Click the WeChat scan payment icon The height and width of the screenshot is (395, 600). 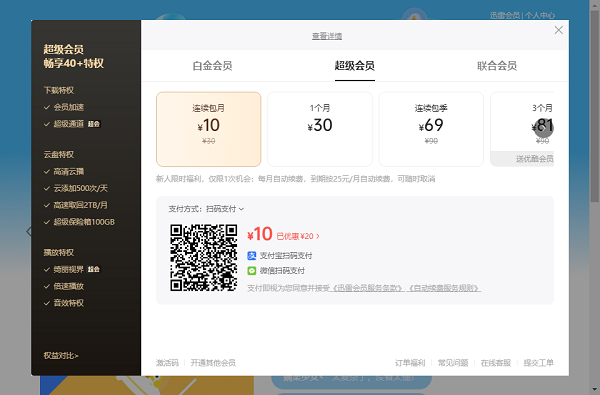[x=251, y=271]
